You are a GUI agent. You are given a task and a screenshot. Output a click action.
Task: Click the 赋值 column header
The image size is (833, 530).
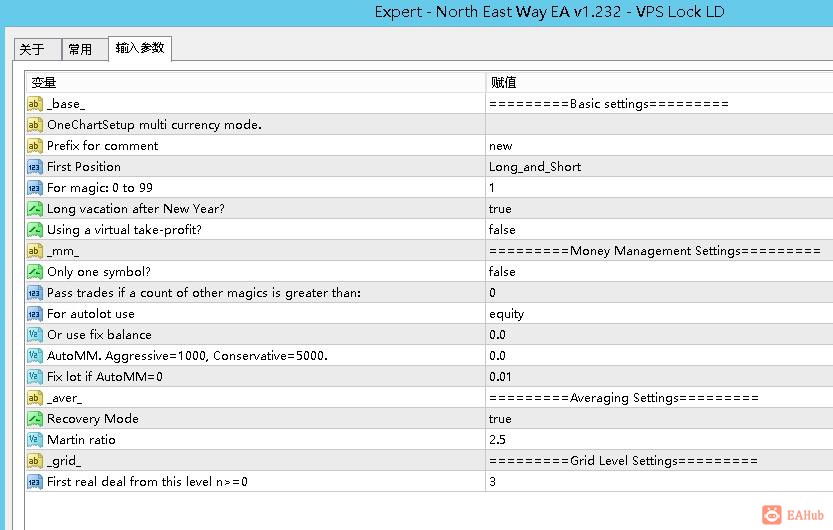pyautogui.click(x=659, y=82)
